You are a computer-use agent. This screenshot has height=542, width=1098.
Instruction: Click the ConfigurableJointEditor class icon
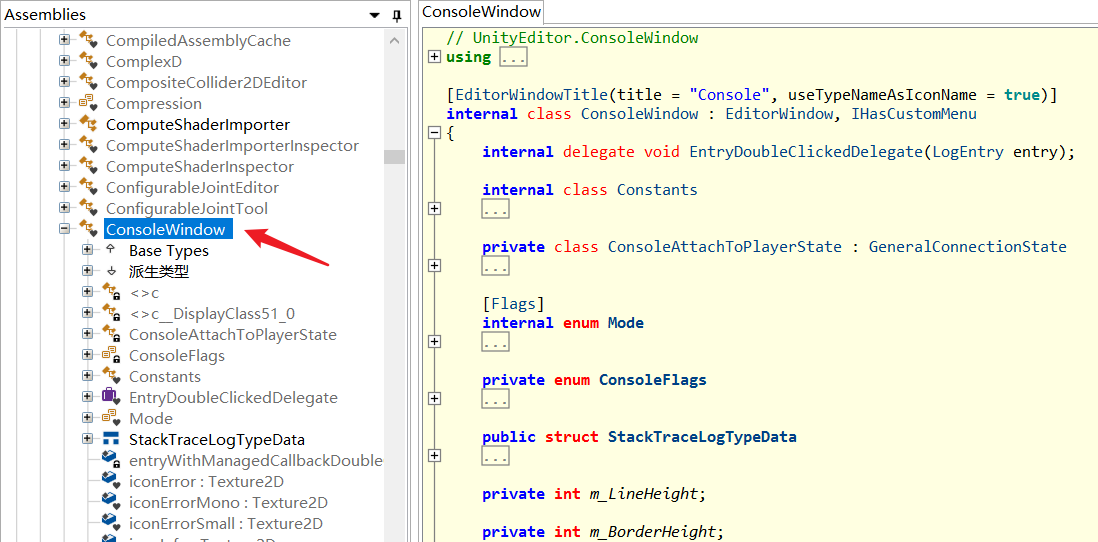pyautogui.click(x=88, y=187)
